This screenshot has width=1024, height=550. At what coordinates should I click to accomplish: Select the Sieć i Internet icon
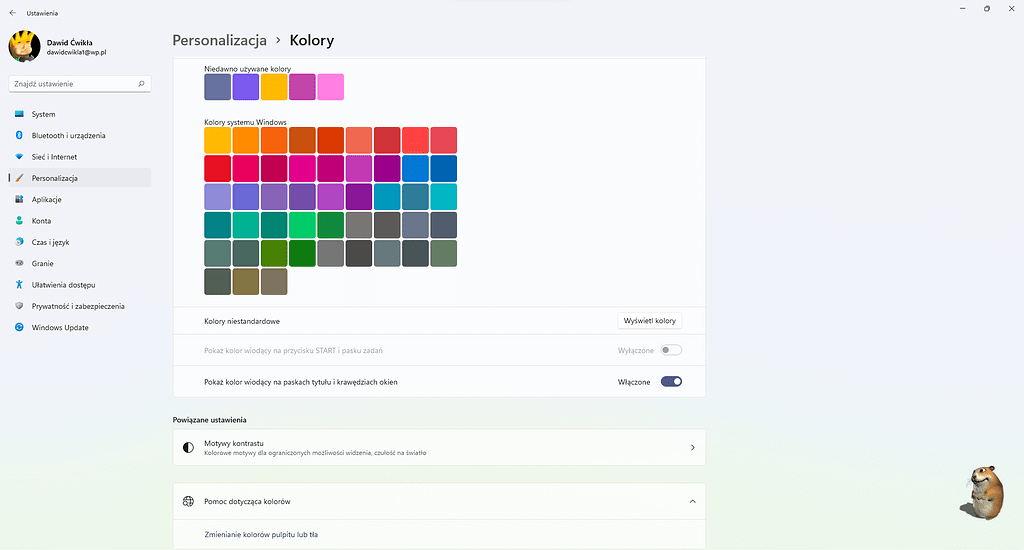coord(19,157)
